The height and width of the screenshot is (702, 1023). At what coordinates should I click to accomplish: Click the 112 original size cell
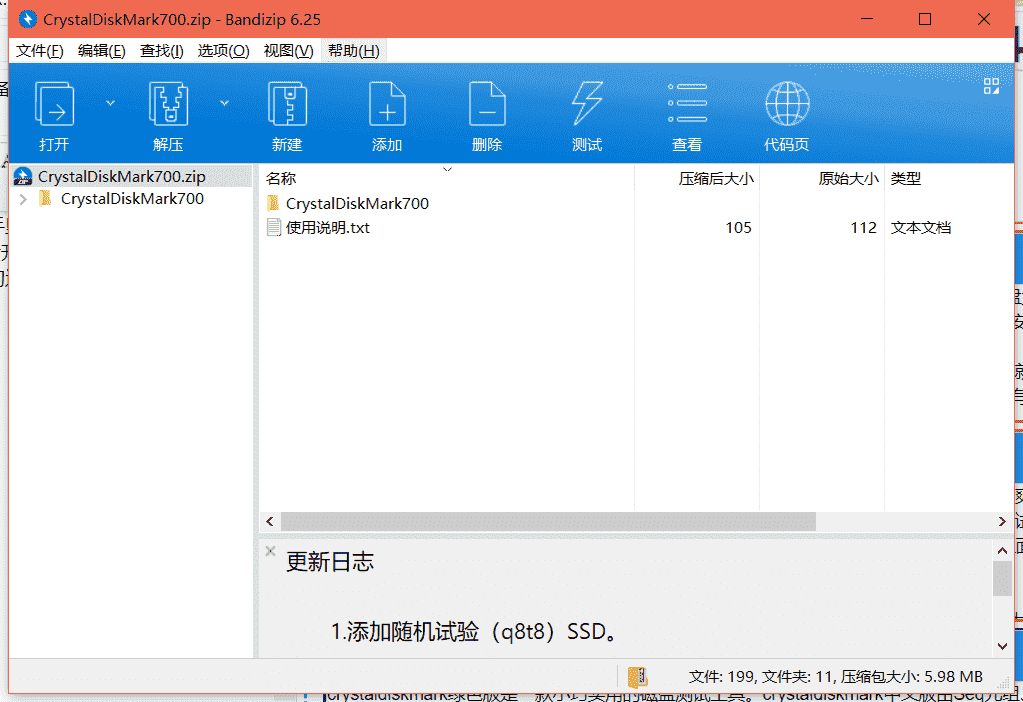863,228
